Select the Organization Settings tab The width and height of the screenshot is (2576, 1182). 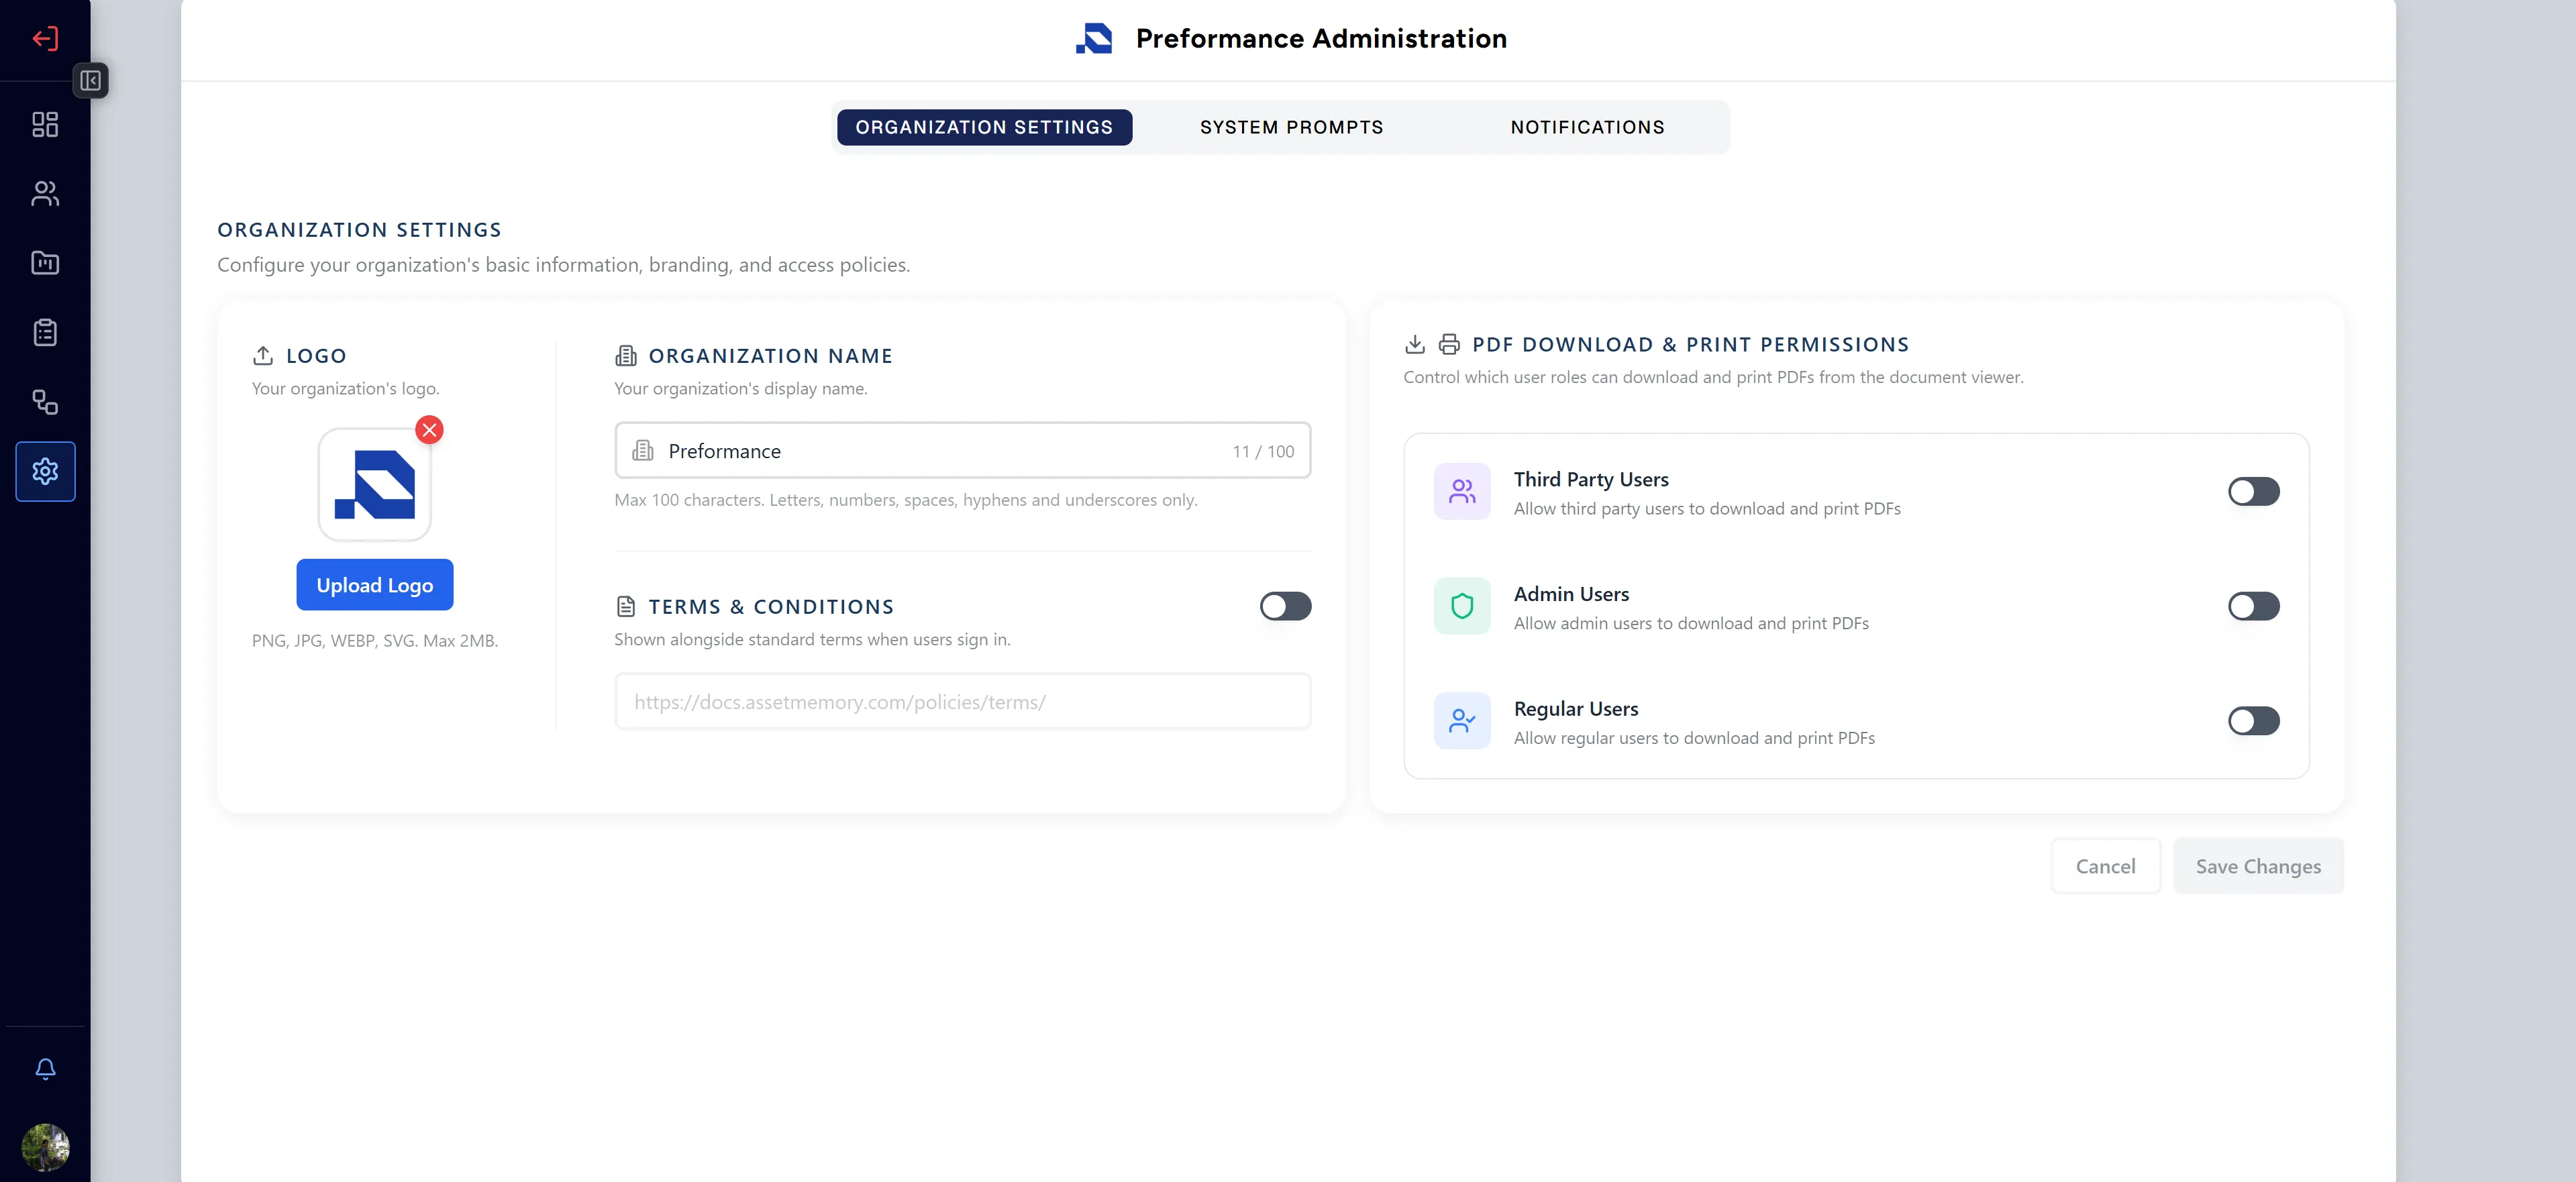click(x=984, y=128)
